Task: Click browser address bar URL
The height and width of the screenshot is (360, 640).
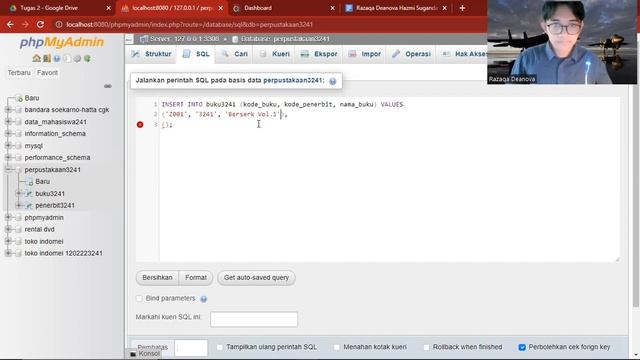Action: (x=190, y=24)
